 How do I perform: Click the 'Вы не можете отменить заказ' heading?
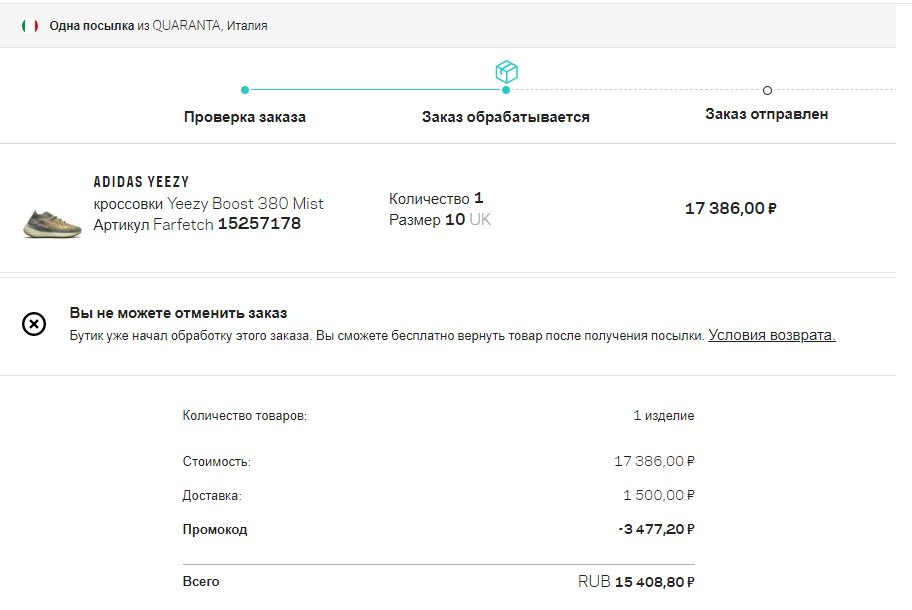click(179, 313)
